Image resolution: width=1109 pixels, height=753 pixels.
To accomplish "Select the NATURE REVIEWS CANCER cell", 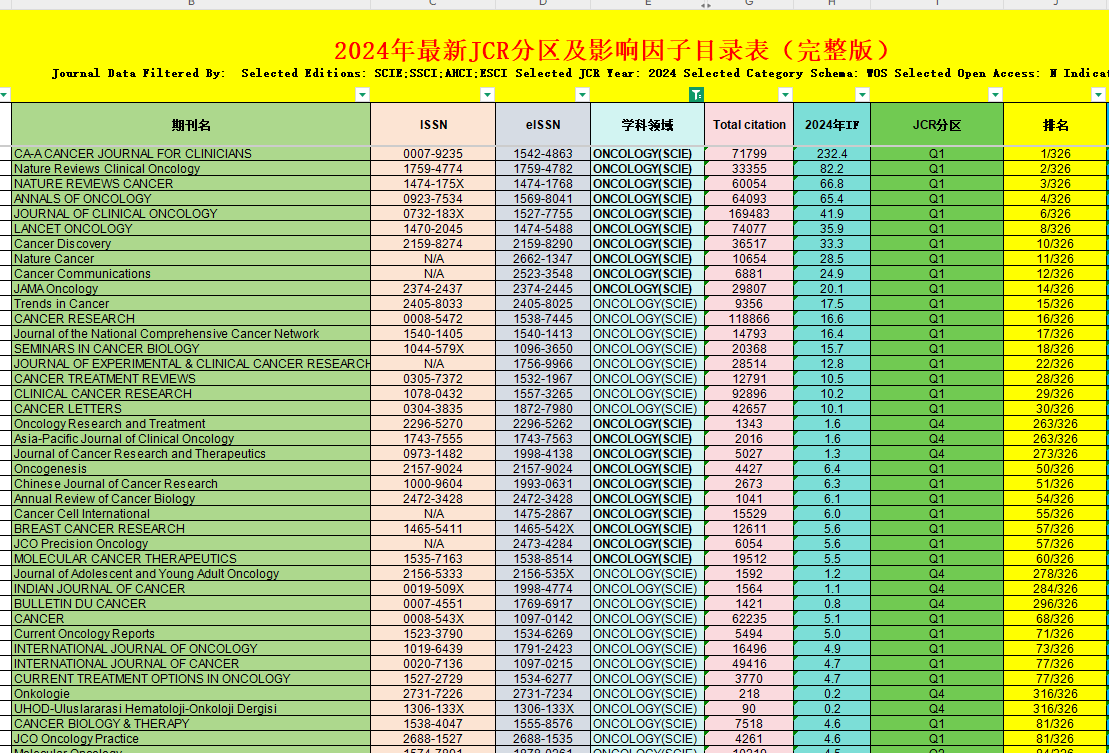I will (191, 183).
